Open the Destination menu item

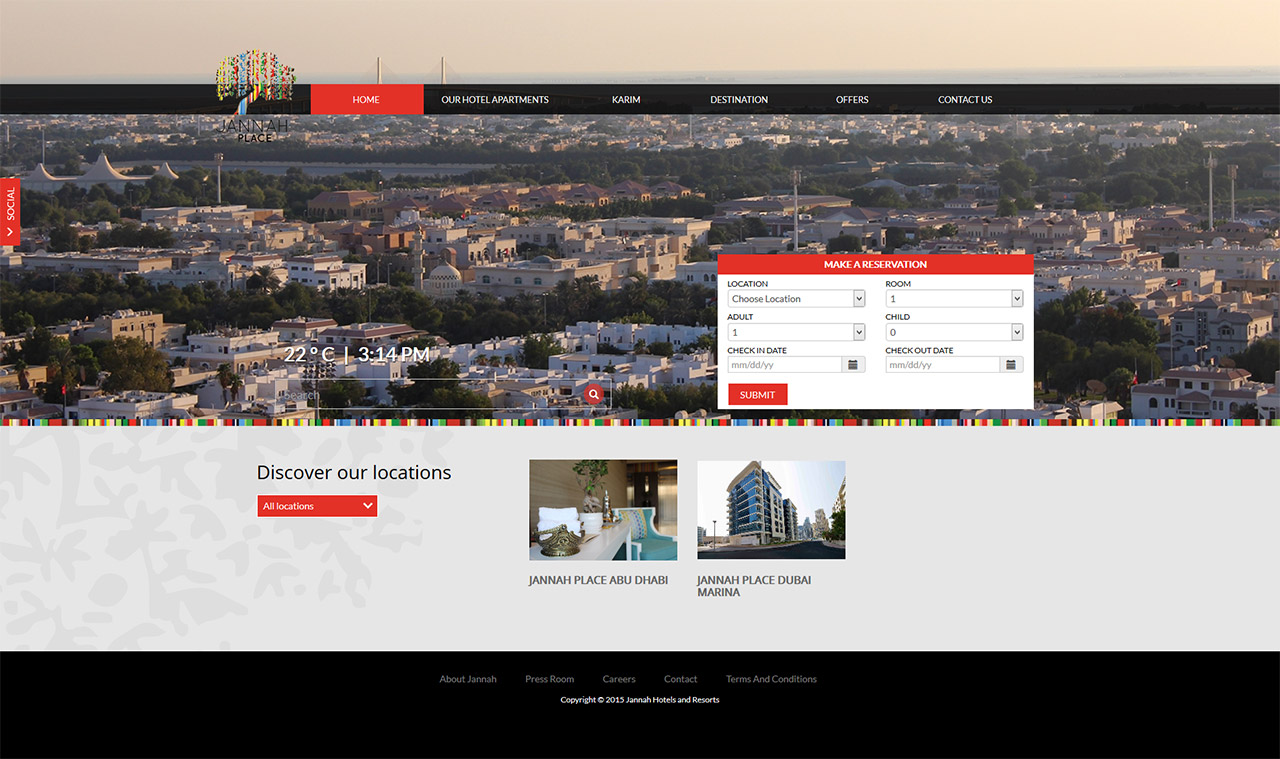739,99
